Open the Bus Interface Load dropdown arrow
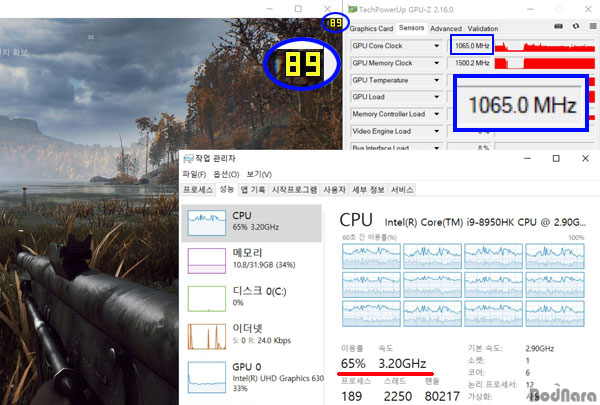This screenshot has height=405, width=600. click(436, 147)
